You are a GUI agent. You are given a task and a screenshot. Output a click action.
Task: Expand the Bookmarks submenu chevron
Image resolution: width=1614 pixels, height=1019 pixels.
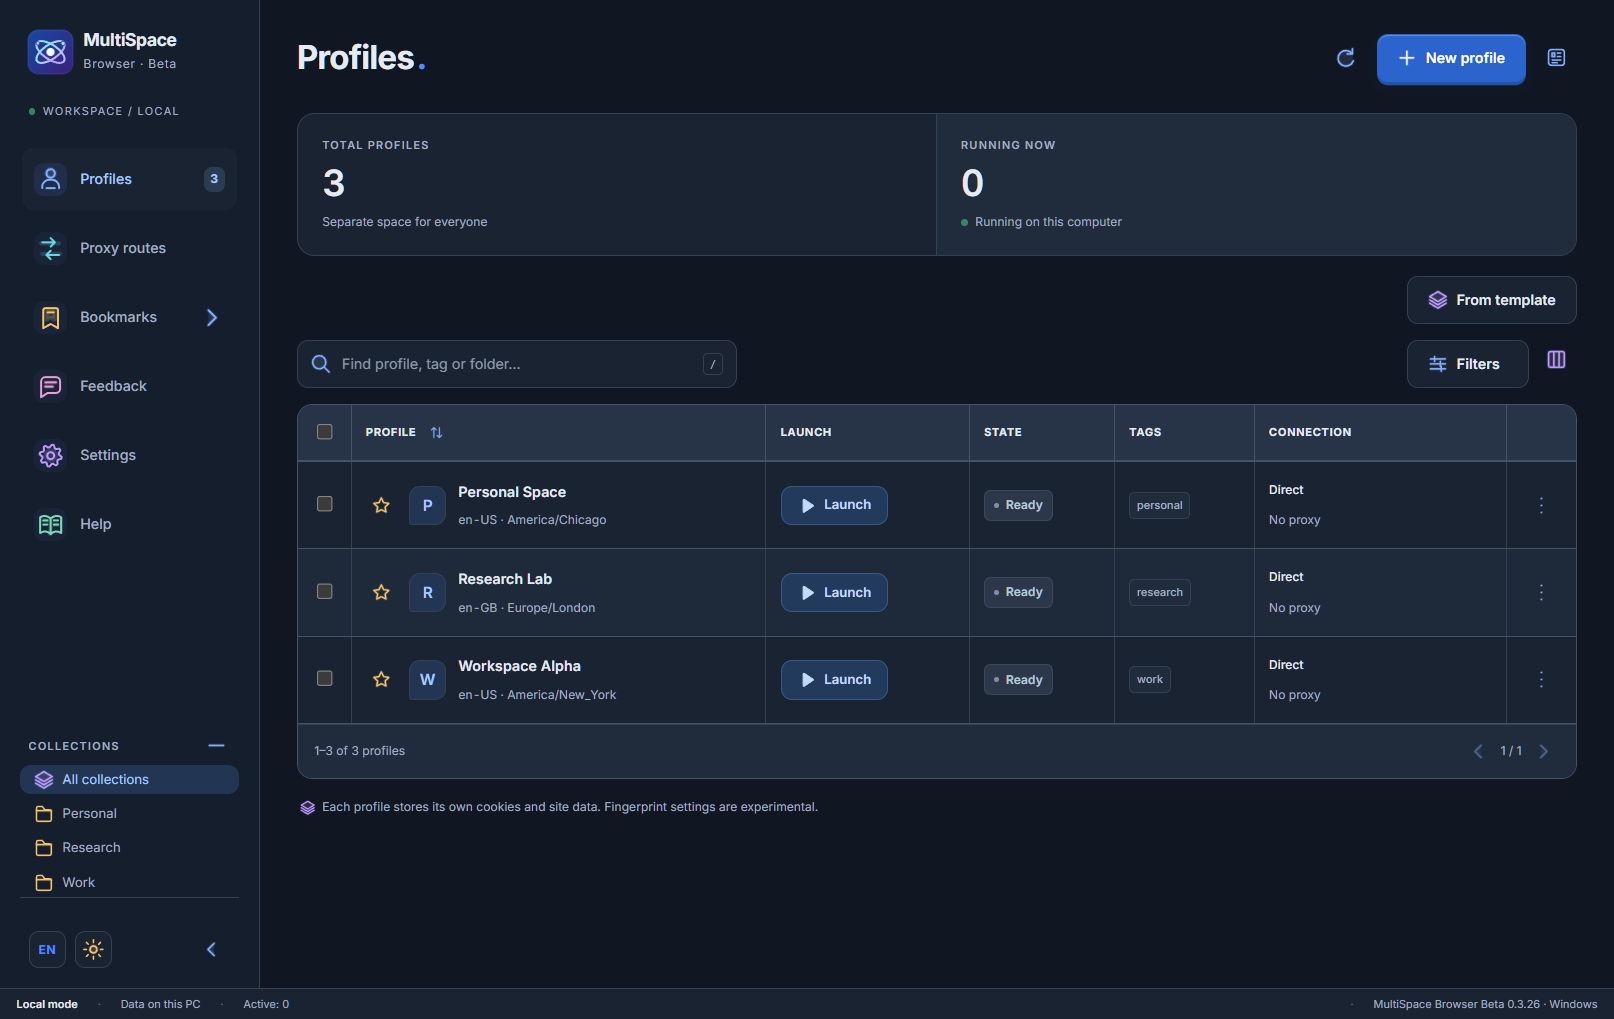click(x=212, y=317)
